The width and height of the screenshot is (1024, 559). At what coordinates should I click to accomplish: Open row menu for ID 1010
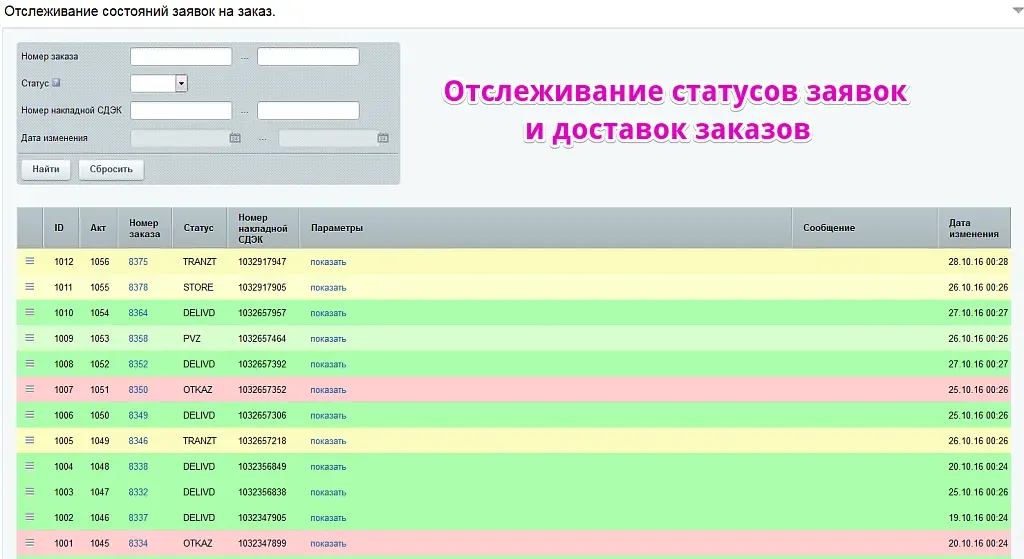[29, 312]
